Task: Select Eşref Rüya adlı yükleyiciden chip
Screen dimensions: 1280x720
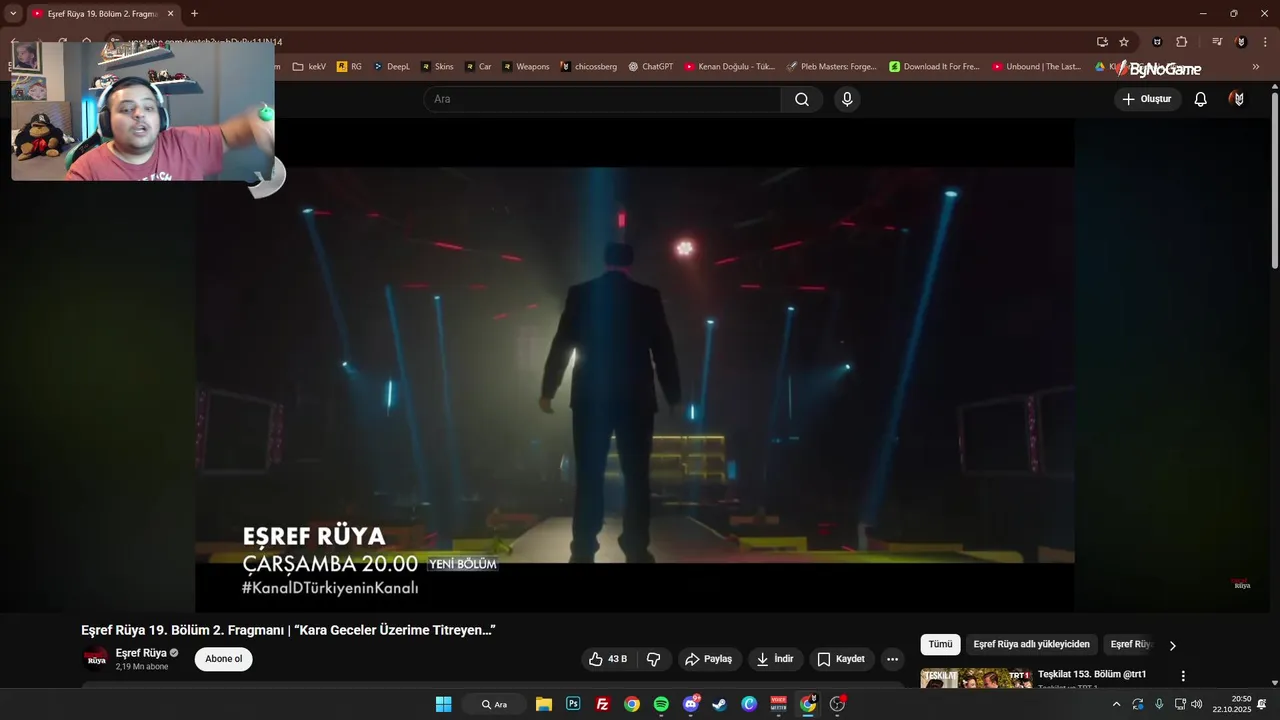Action: pos(1031,645)
